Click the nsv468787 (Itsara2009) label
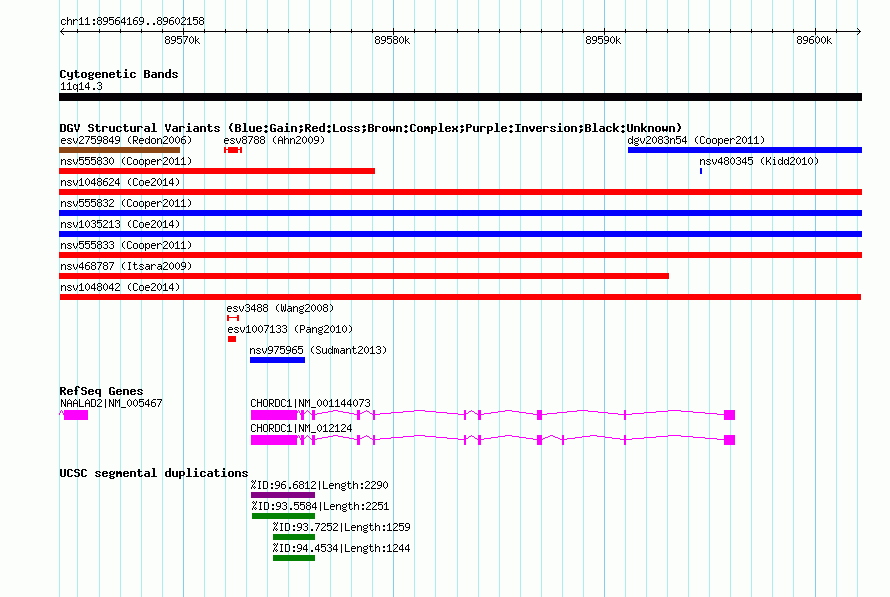 [126, 266]
